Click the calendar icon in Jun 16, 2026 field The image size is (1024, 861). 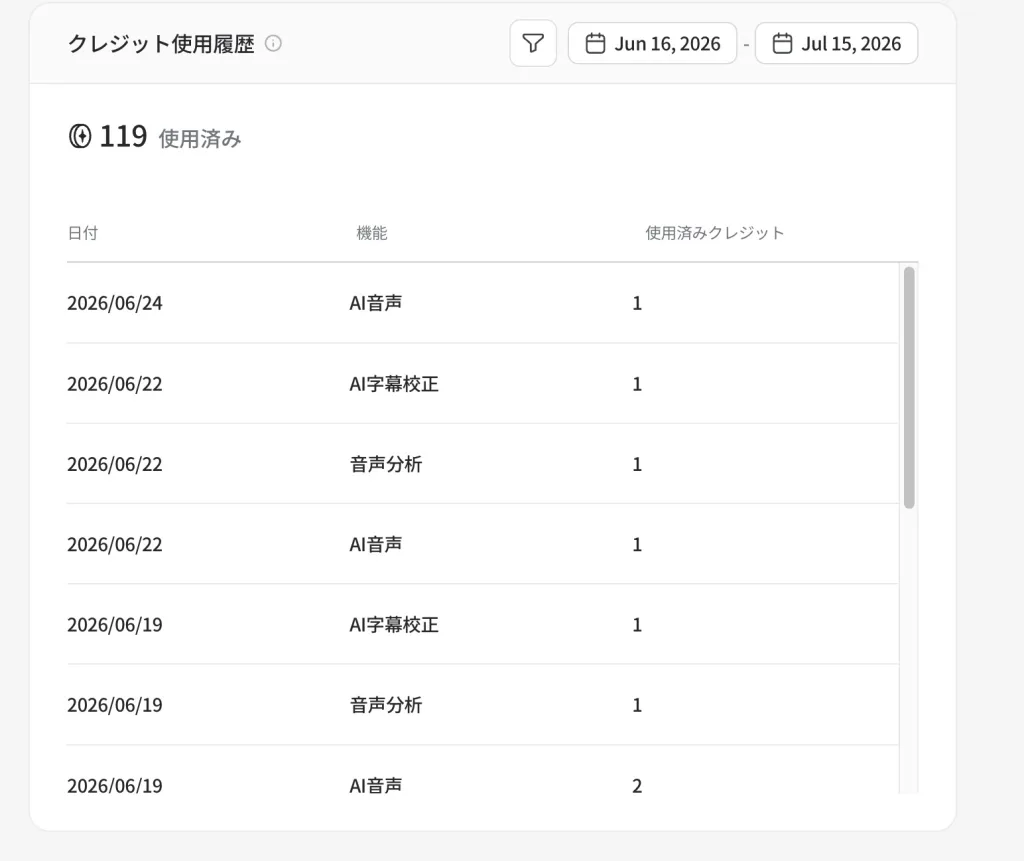(x=595, y=44)
